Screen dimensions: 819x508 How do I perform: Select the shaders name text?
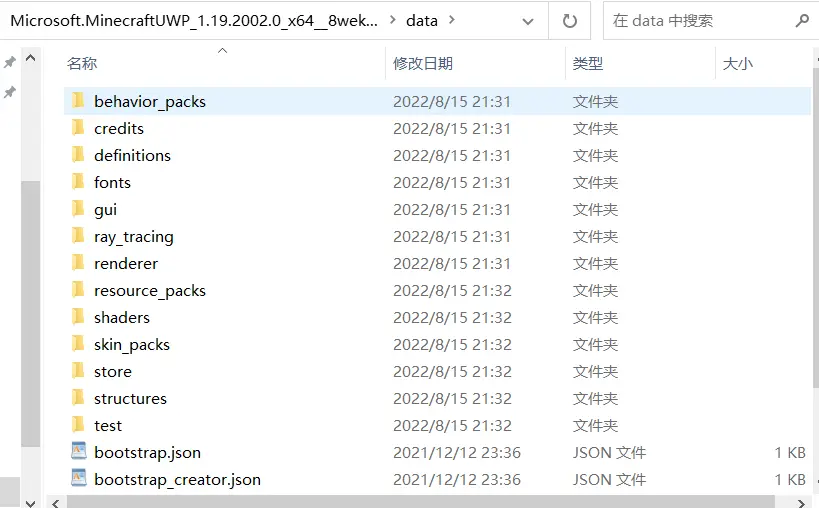pos(121,318)
